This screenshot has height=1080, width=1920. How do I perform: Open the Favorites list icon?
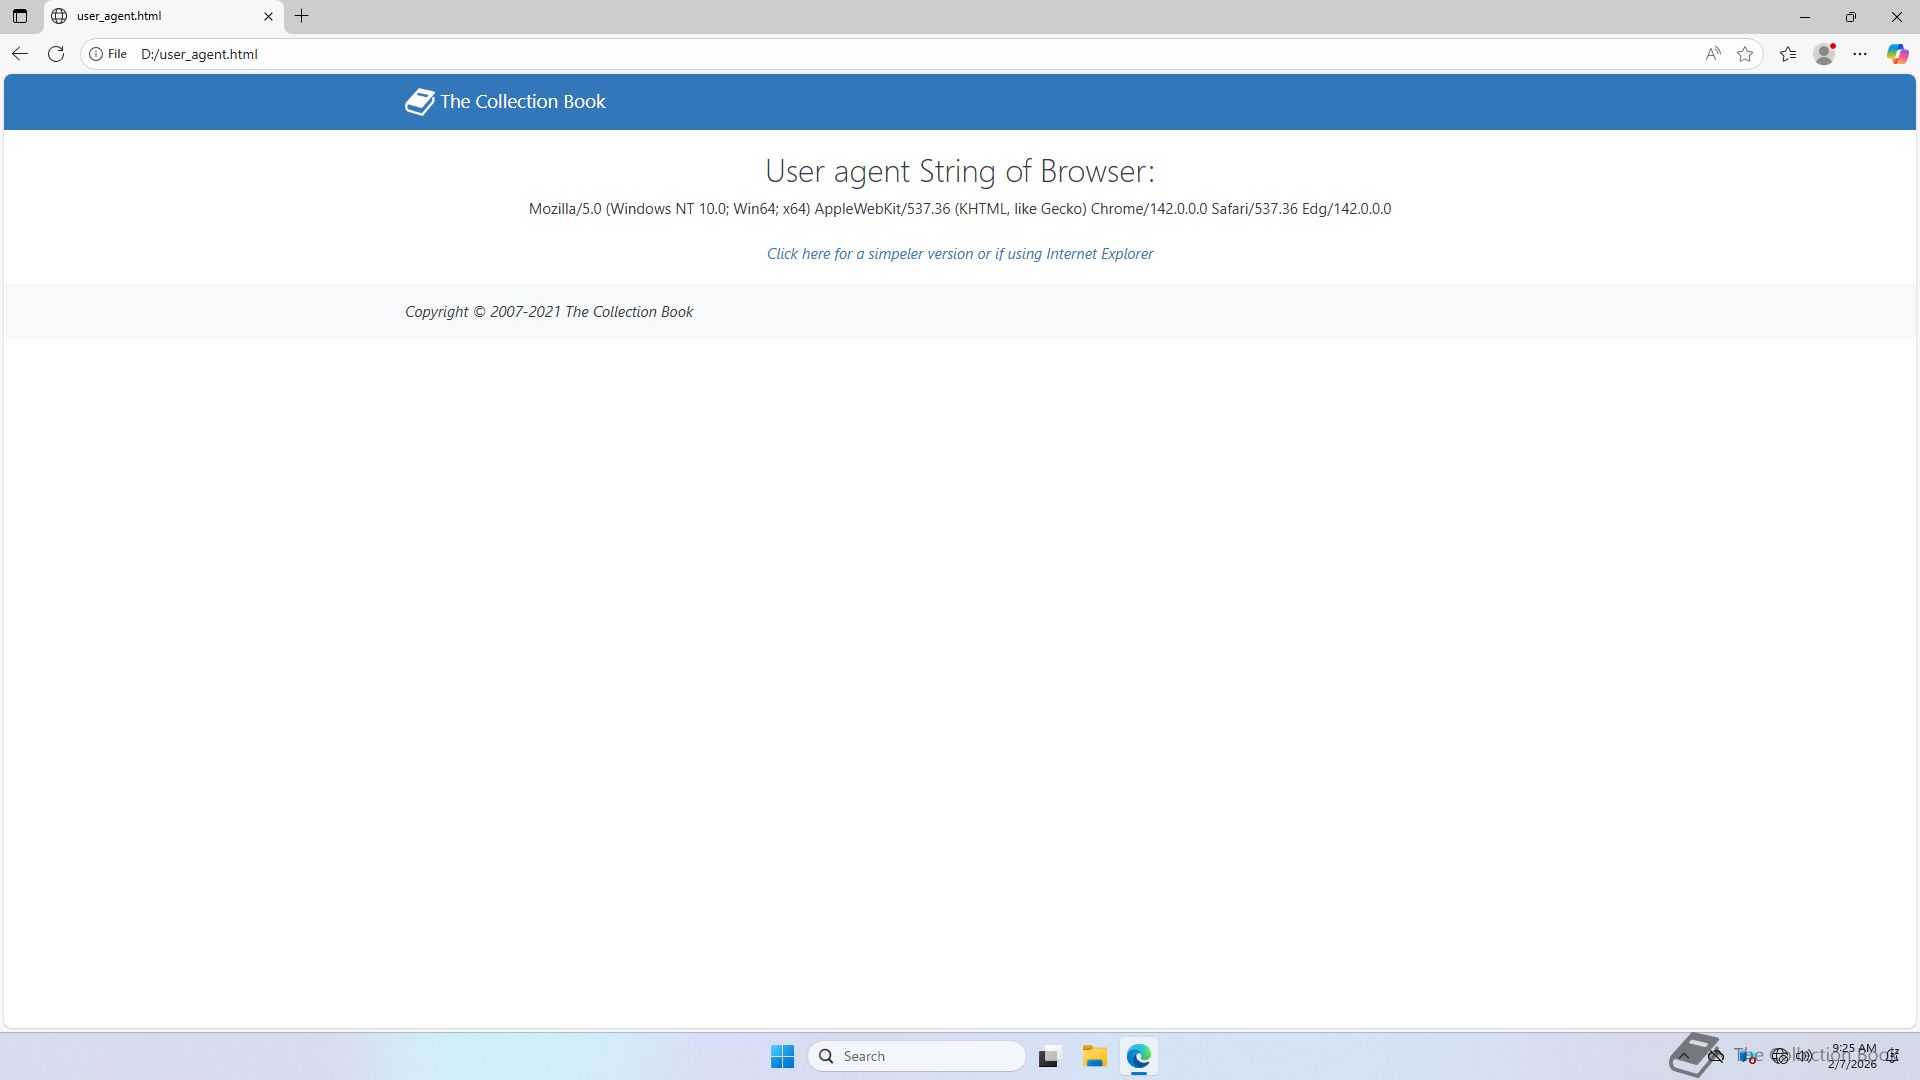click(x=1788, y=54)
